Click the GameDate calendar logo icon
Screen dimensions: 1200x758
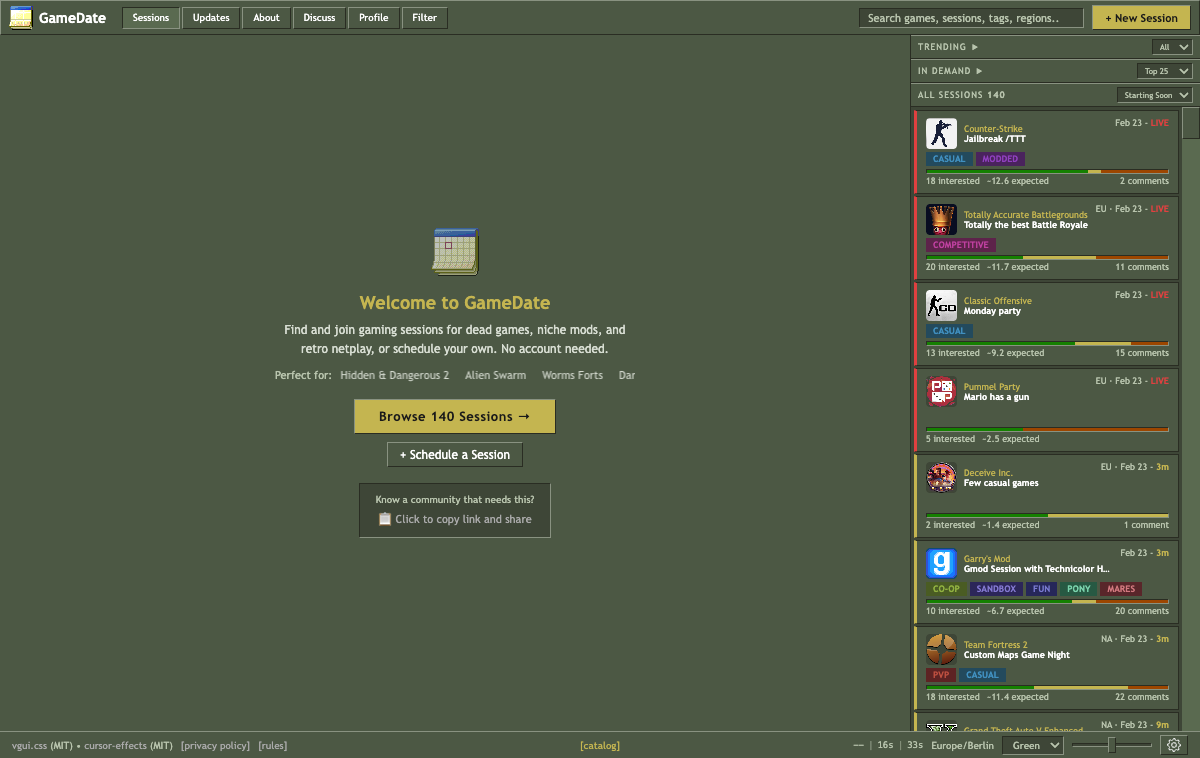20,17
